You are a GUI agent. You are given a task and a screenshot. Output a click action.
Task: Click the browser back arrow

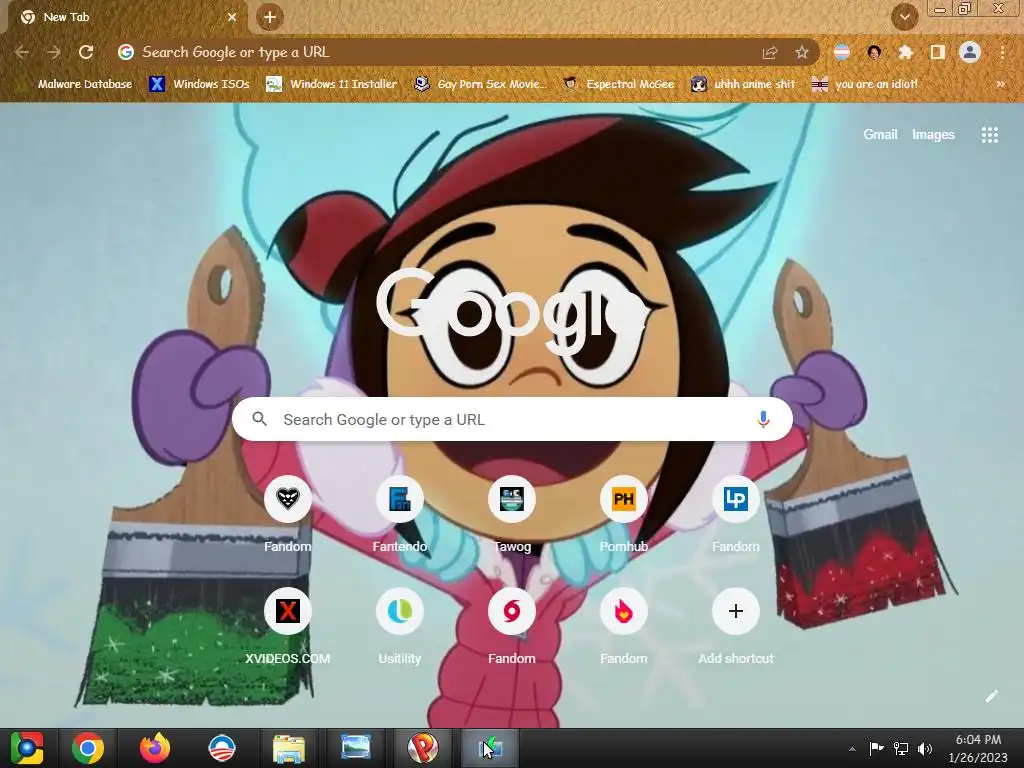(22, 52)
